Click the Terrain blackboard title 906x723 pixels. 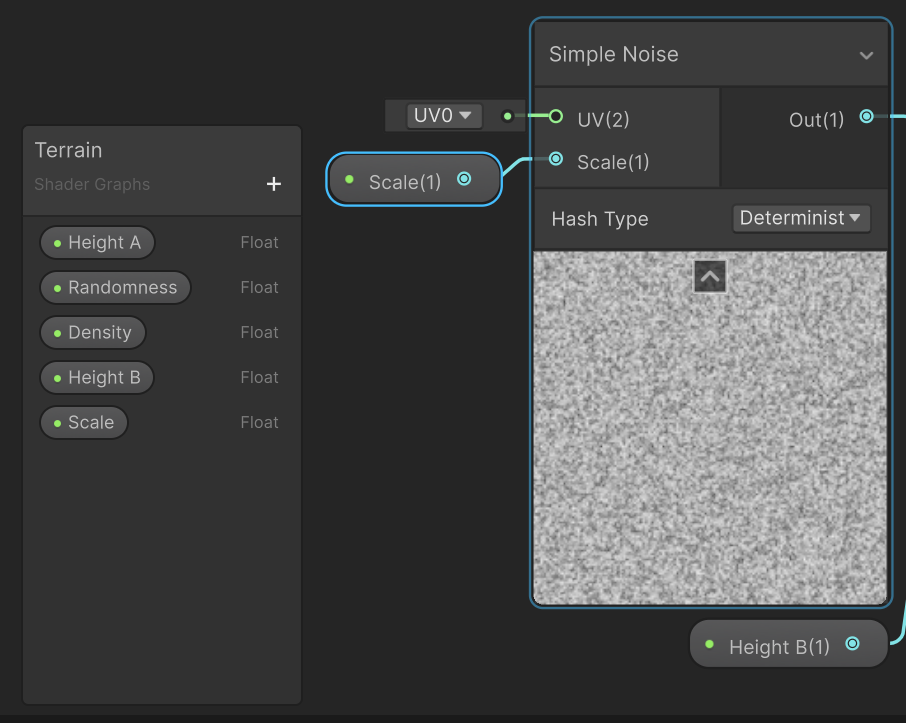click(x=68, y=150)
